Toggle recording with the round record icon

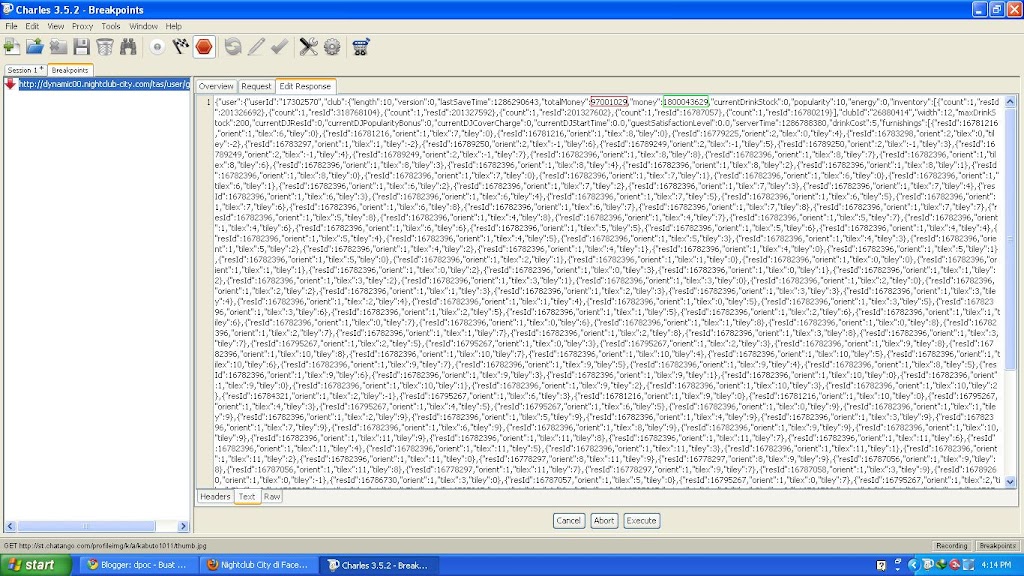coord(157,46)
